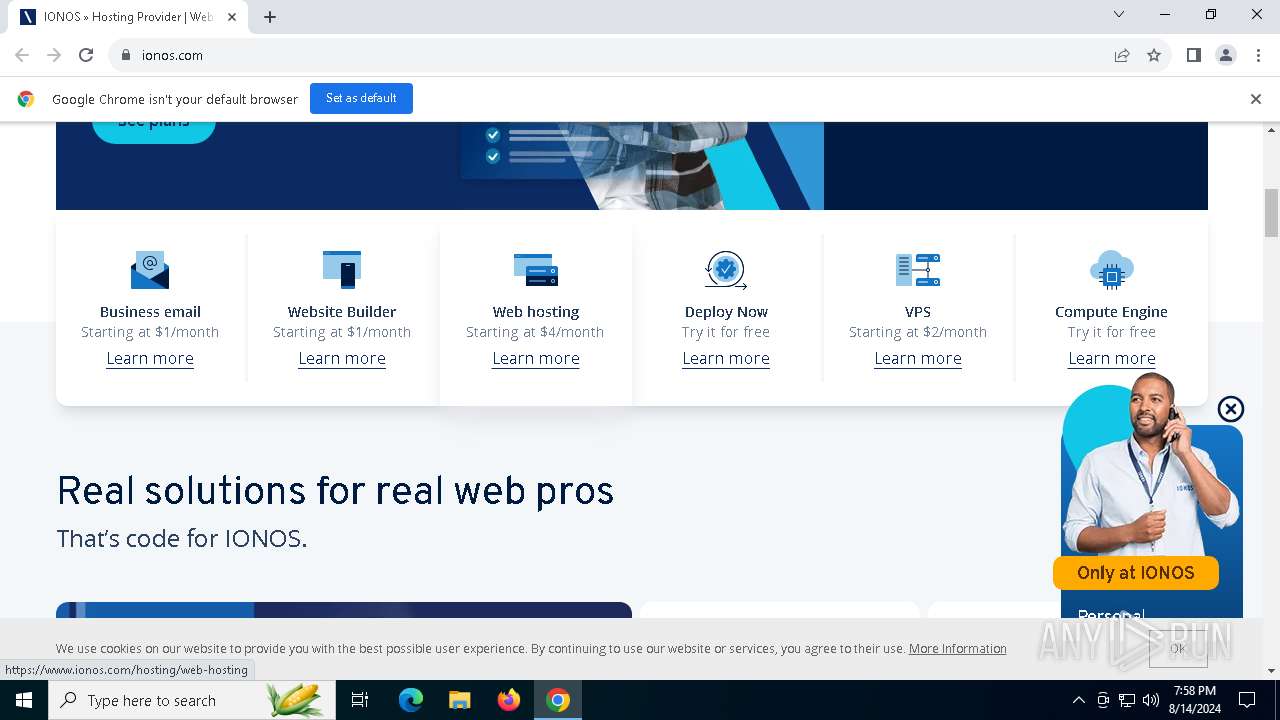Click the Business email heading

(x=150, y=312)
